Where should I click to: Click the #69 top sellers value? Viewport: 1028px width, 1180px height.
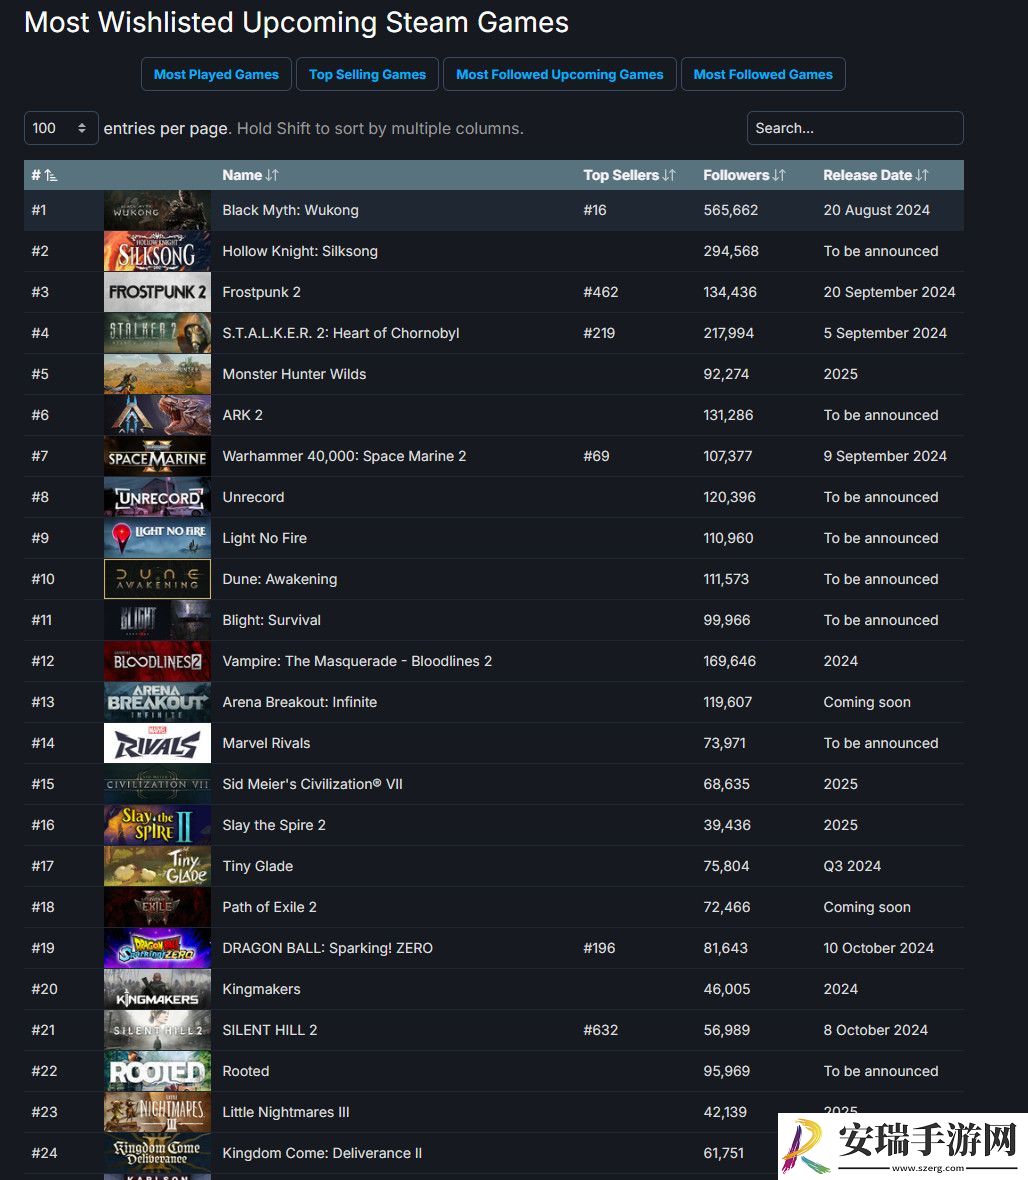(596, 456)
